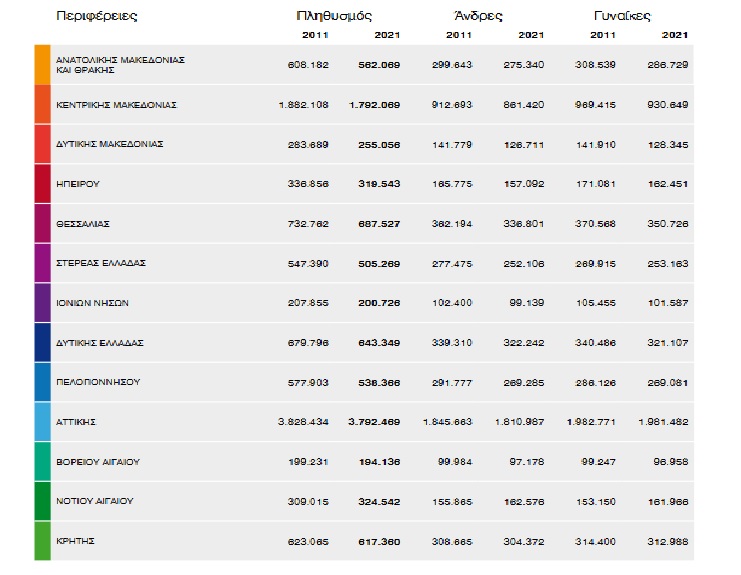Click the Γυναίκες column header
Viewport: 741px width, 575px height.
click(x=620, y=16)
